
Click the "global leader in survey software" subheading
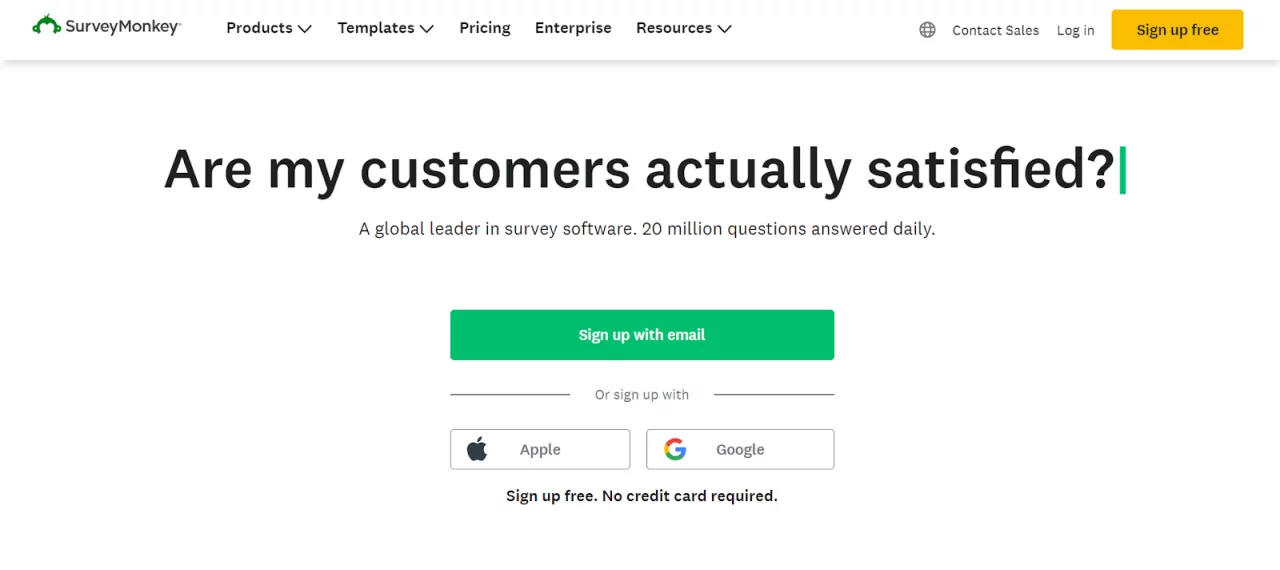pos(647,229)
